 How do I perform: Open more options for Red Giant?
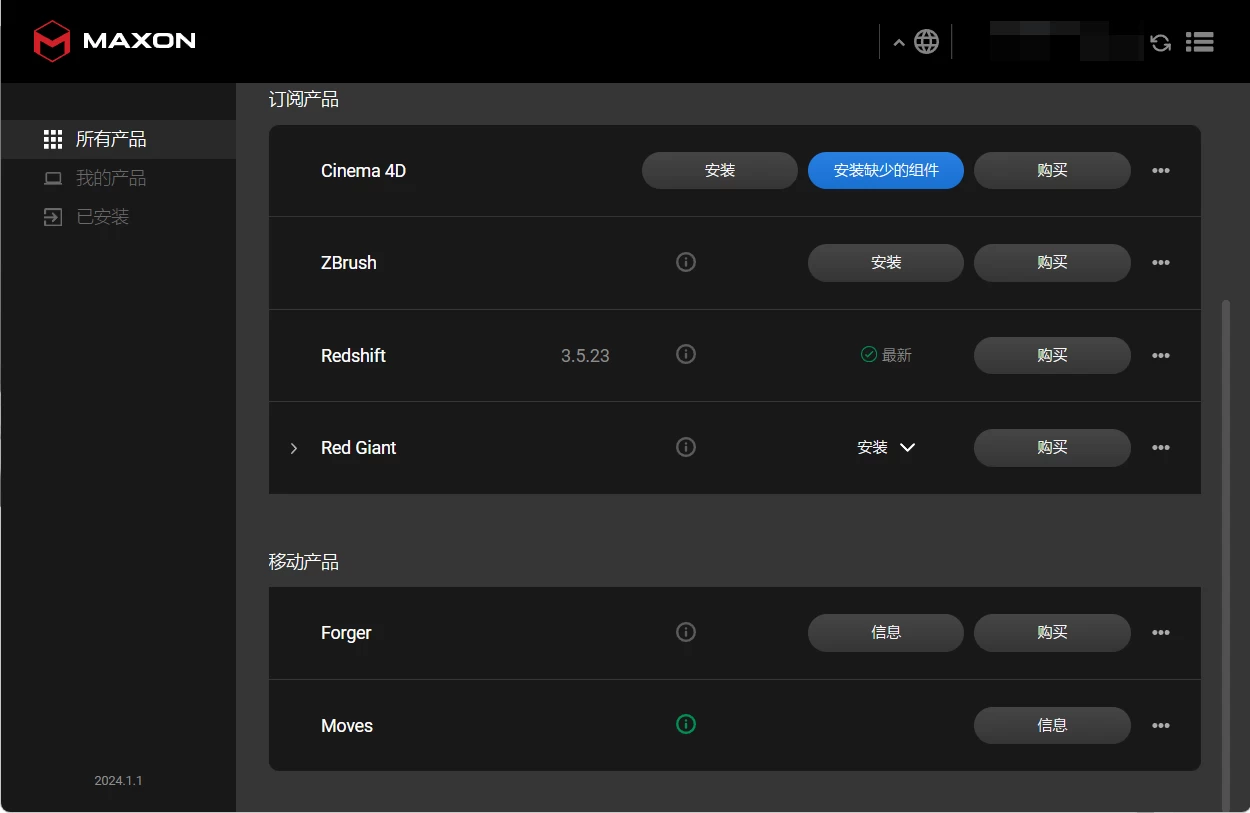click(1161, 448)
